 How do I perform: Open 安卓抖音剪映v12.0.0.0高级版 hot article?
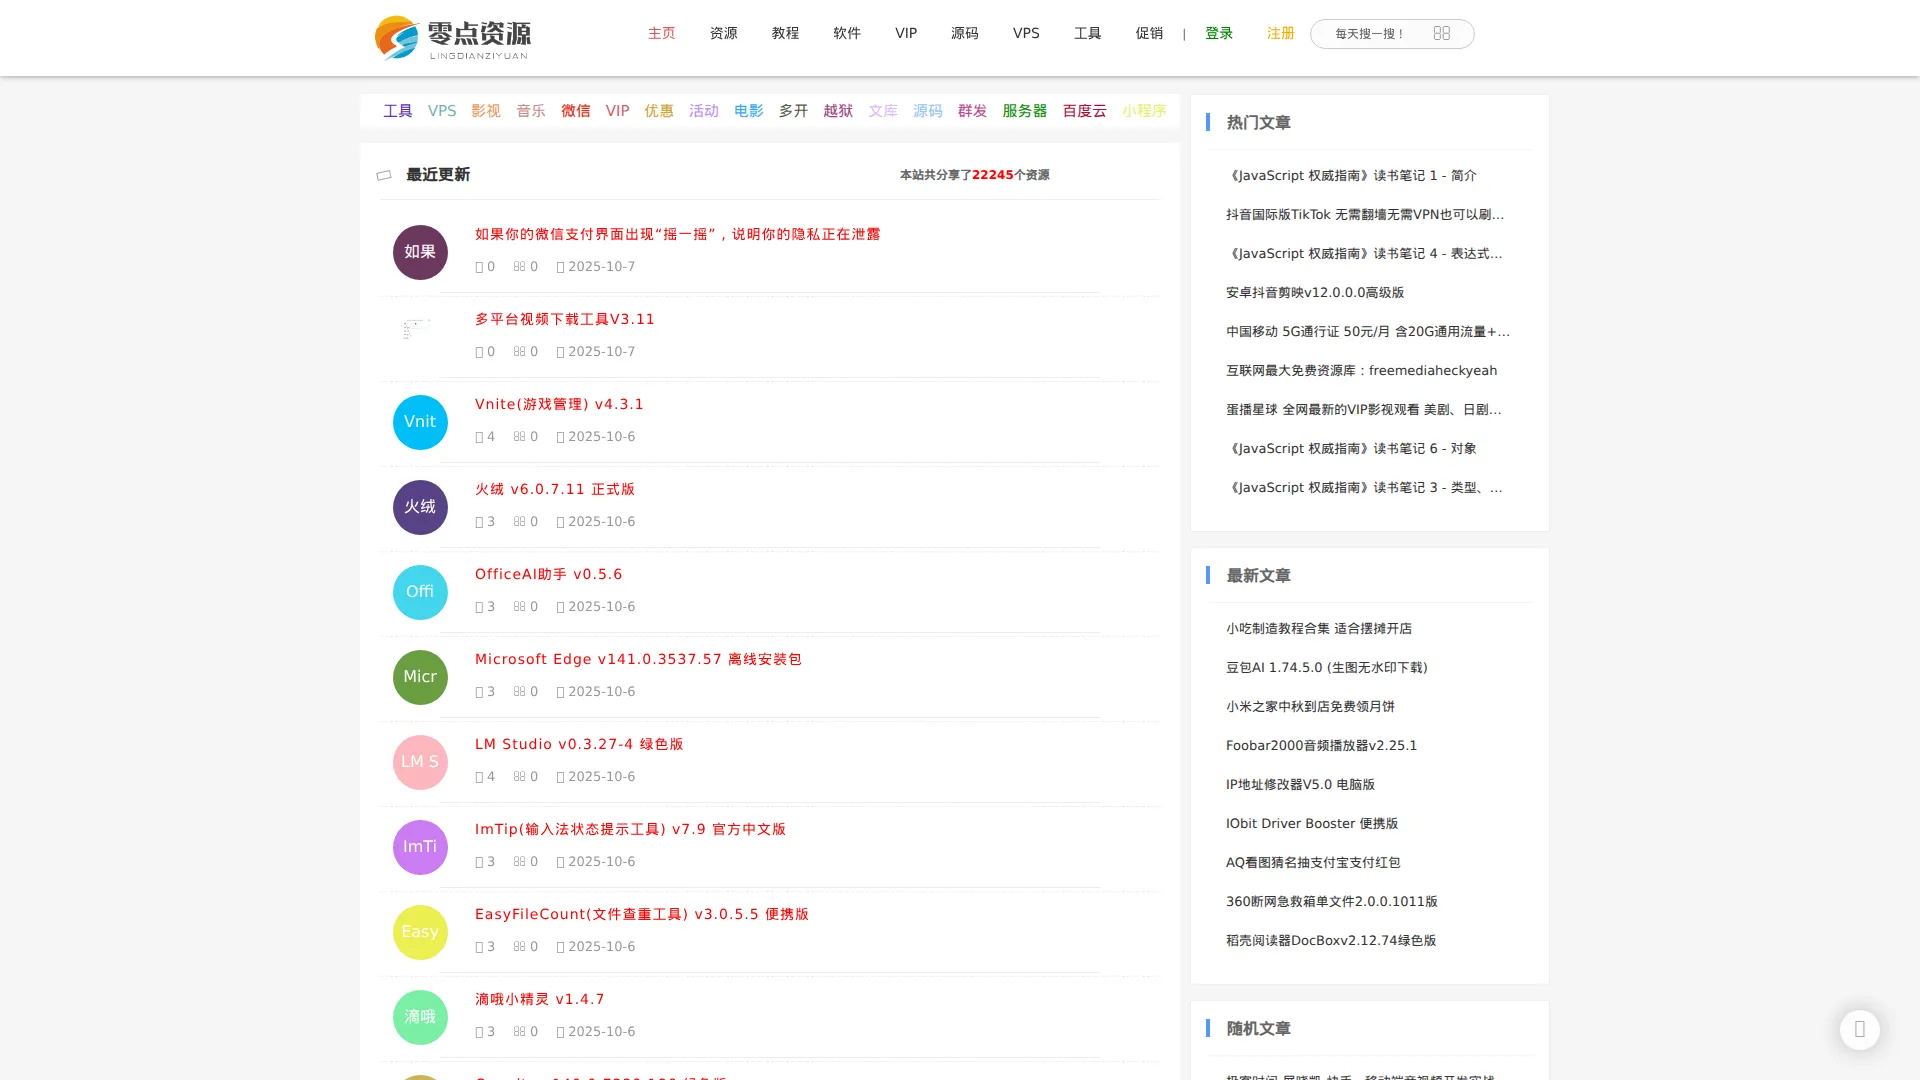point(1314,293)
